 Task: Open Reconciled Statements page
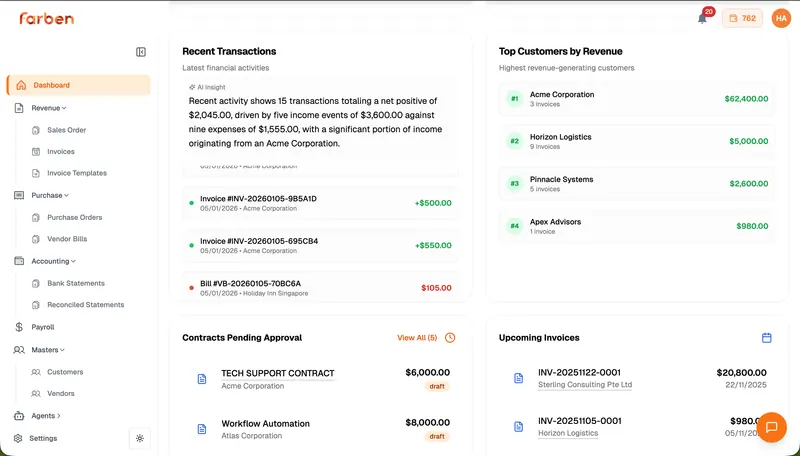click(x=86, y=305)
